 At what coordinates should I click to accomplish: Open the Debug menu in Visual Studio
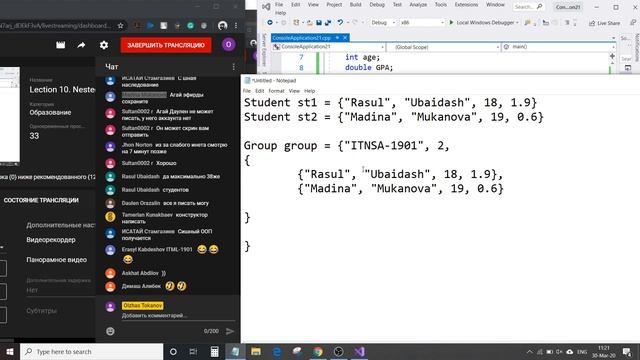tap(377, 4)
